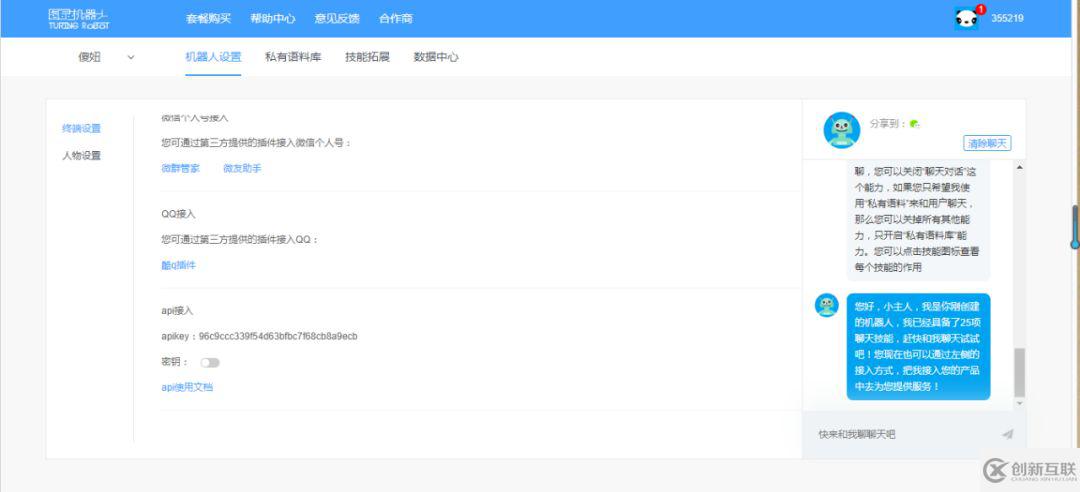This screenshot has height=492, width=1080.
Task: Click the chat panel scrollbar thumb
Action: [x=1019, y=371]
